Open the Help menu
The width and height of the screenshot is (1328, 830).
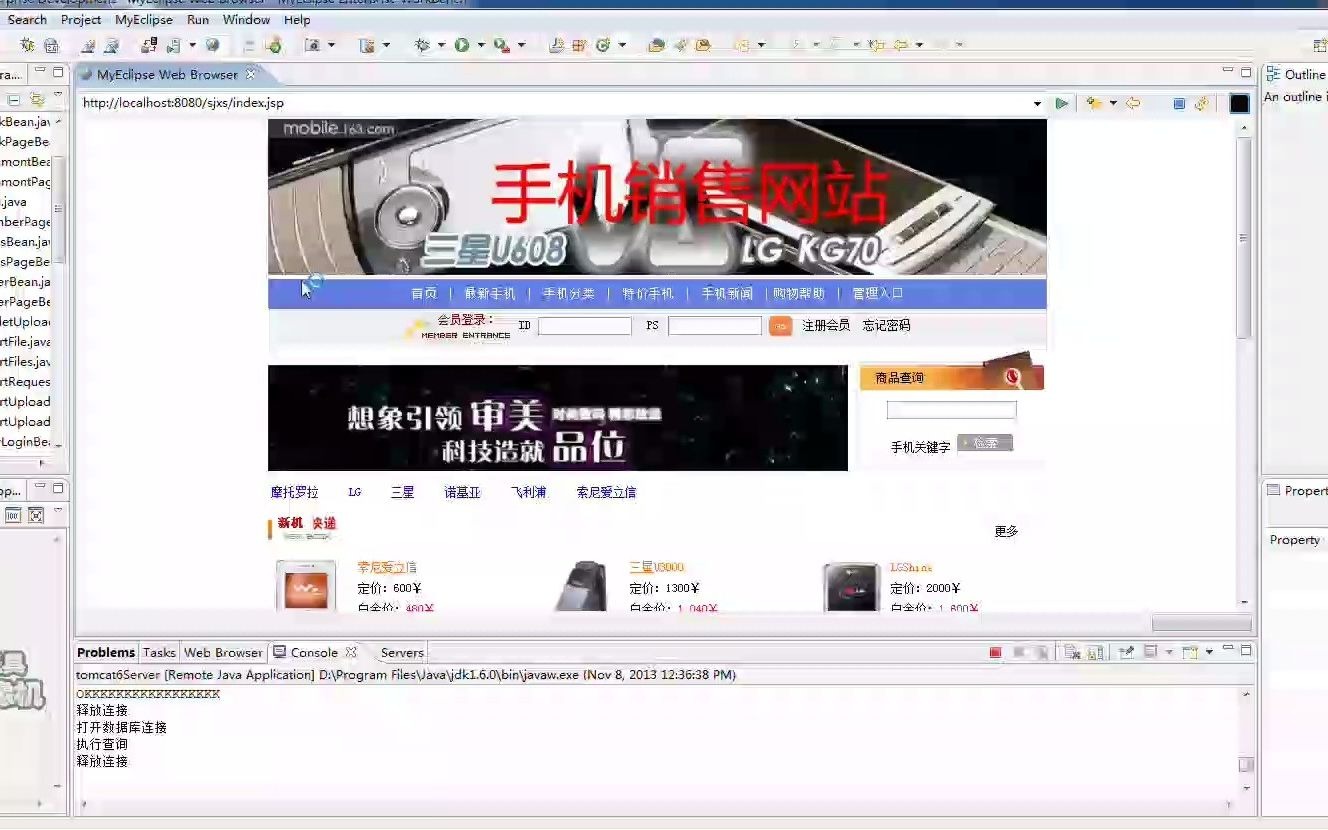pos(297,19)
